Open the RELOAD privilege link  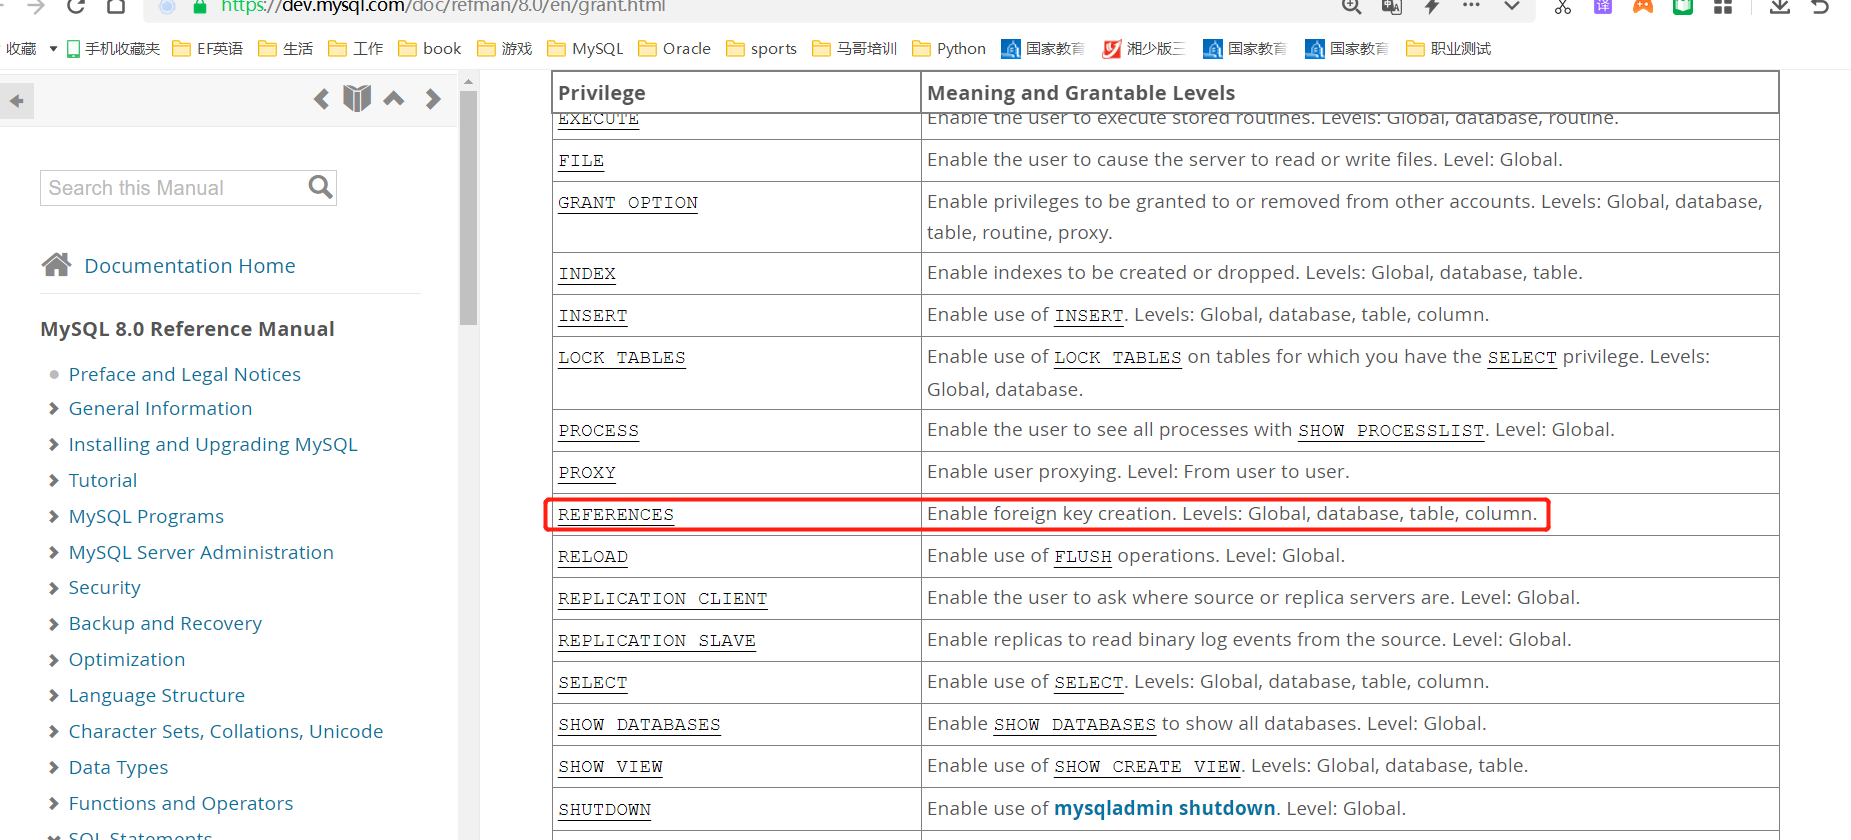[593, 557]
